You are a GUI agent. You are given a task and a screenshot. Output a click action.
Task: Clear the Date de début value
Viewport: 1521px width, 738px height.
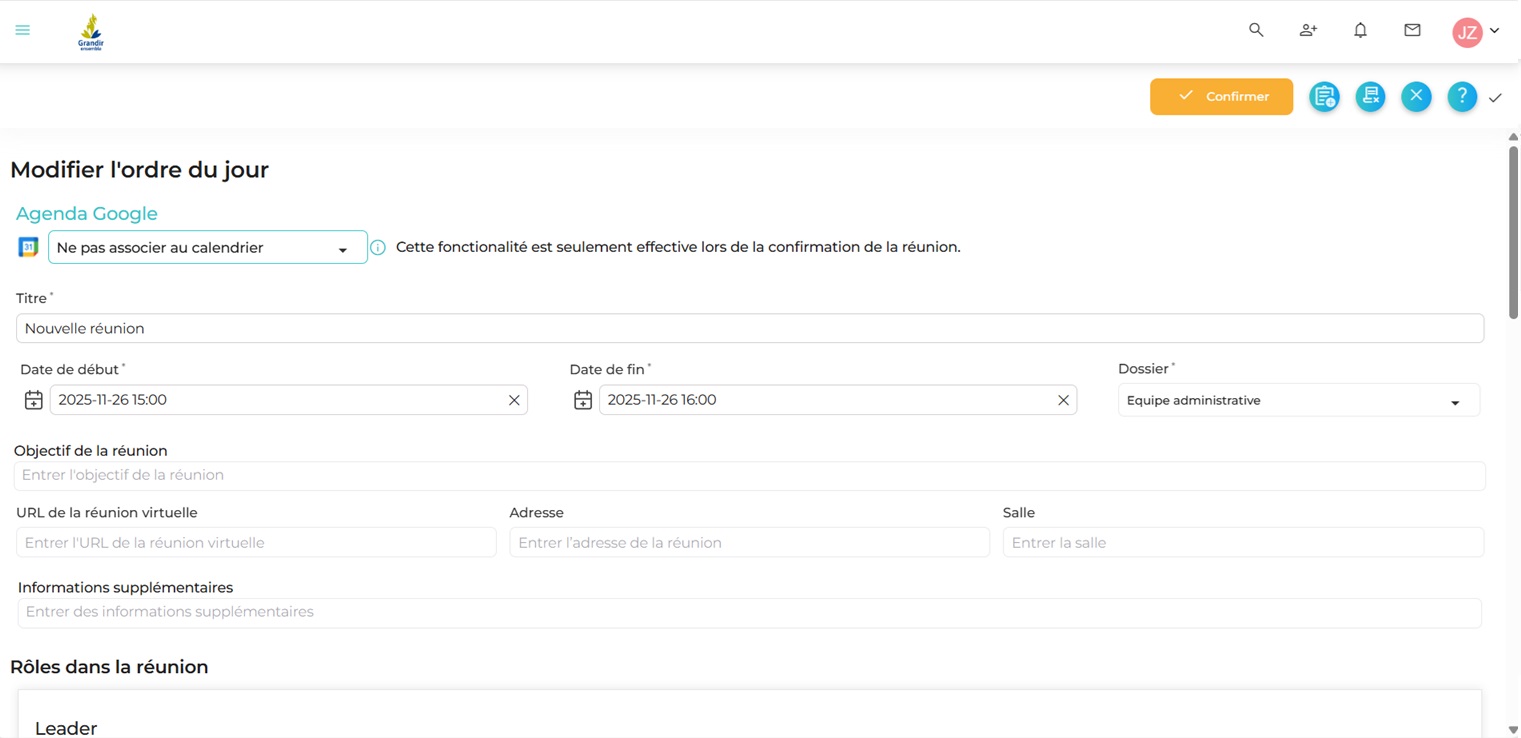[x=514, y=400]
